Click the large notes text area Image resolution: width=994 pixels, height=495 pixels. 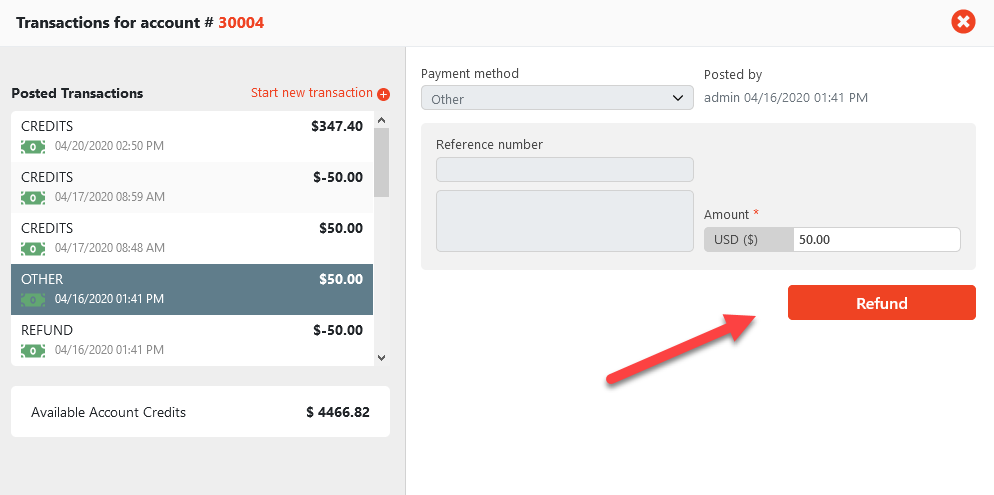tap(565, 221)
